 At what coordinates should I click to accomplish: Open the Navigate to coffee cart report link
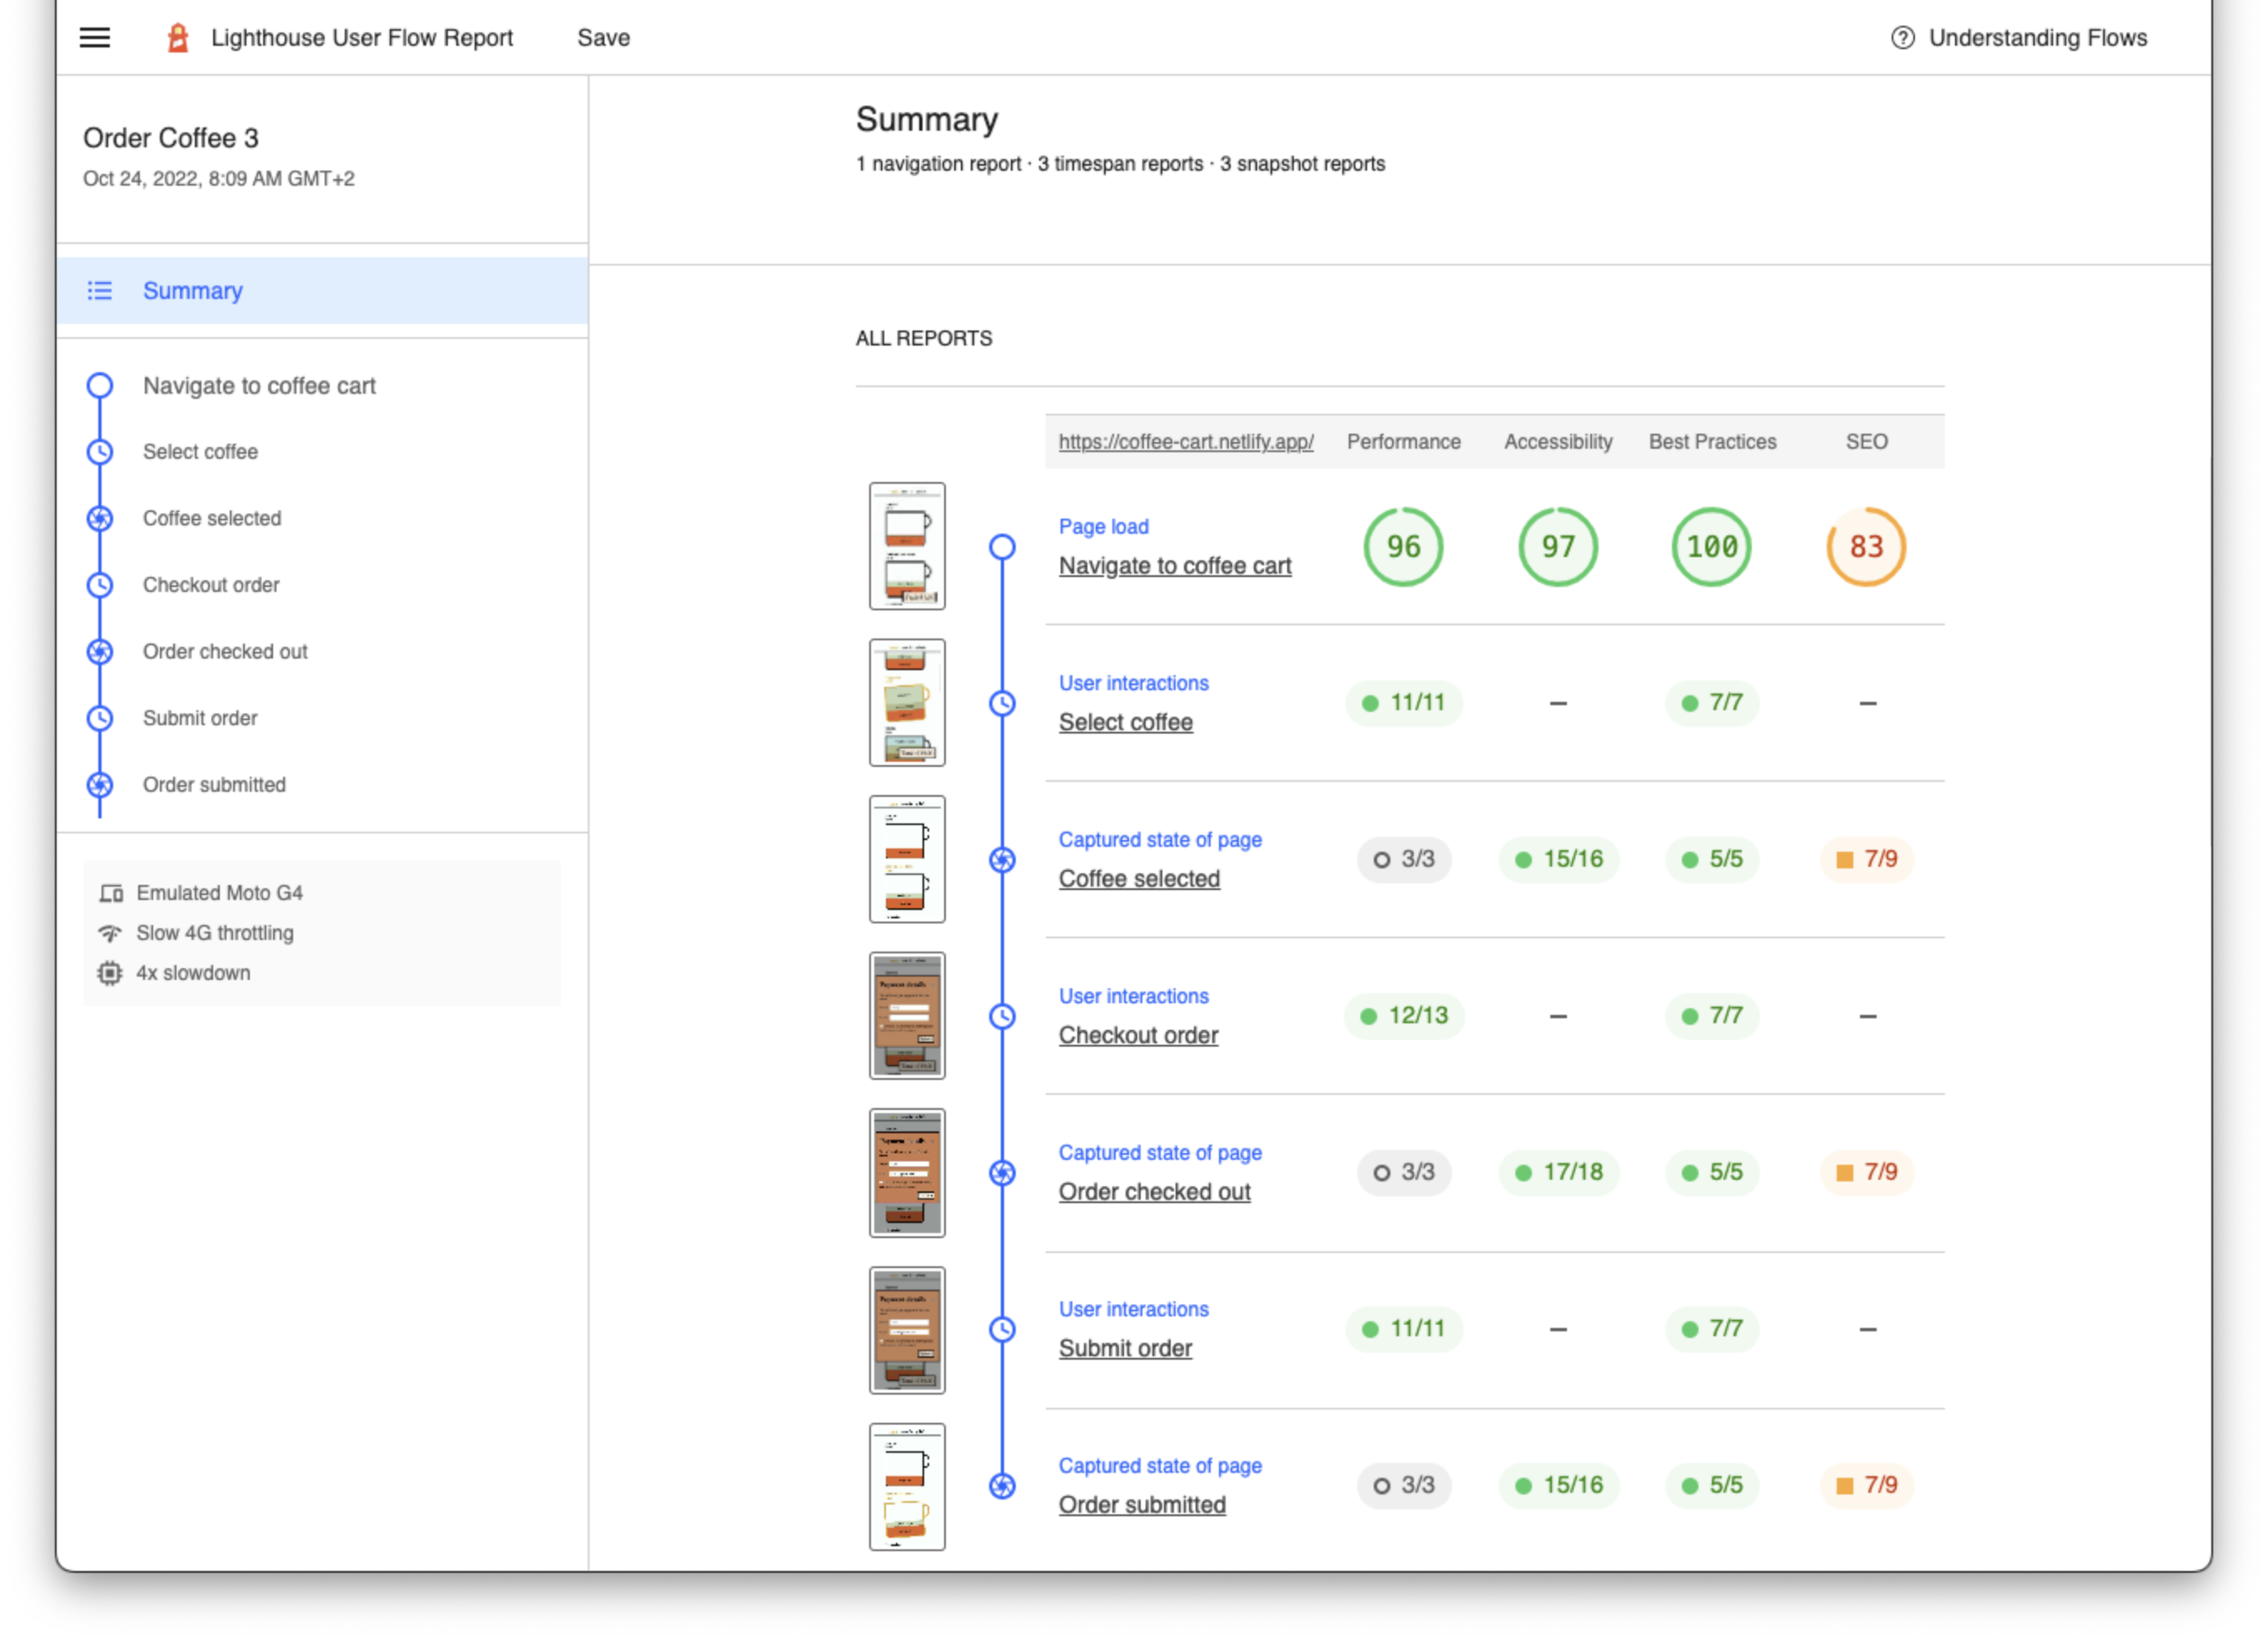point(1175,566)
